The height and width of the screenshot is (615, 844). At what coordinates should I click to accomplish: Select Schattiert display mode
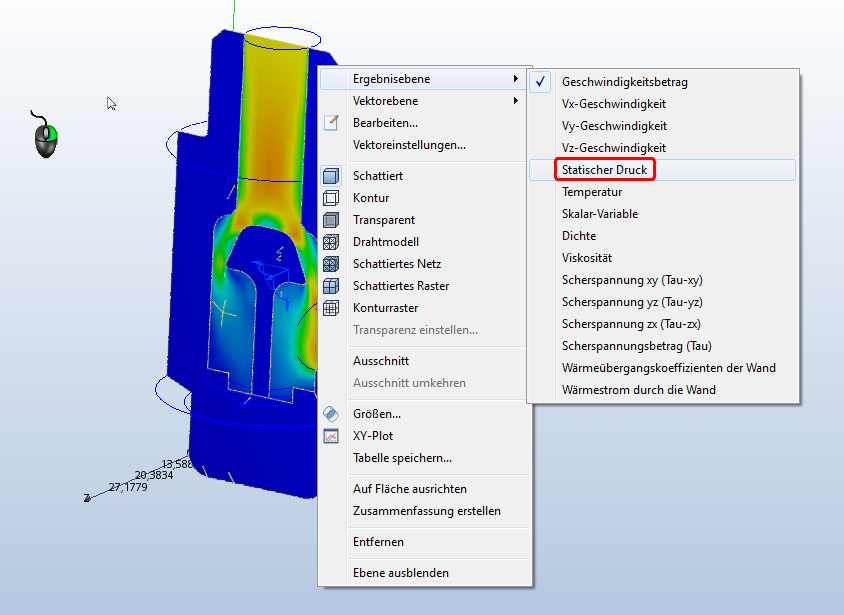point(425,176)
